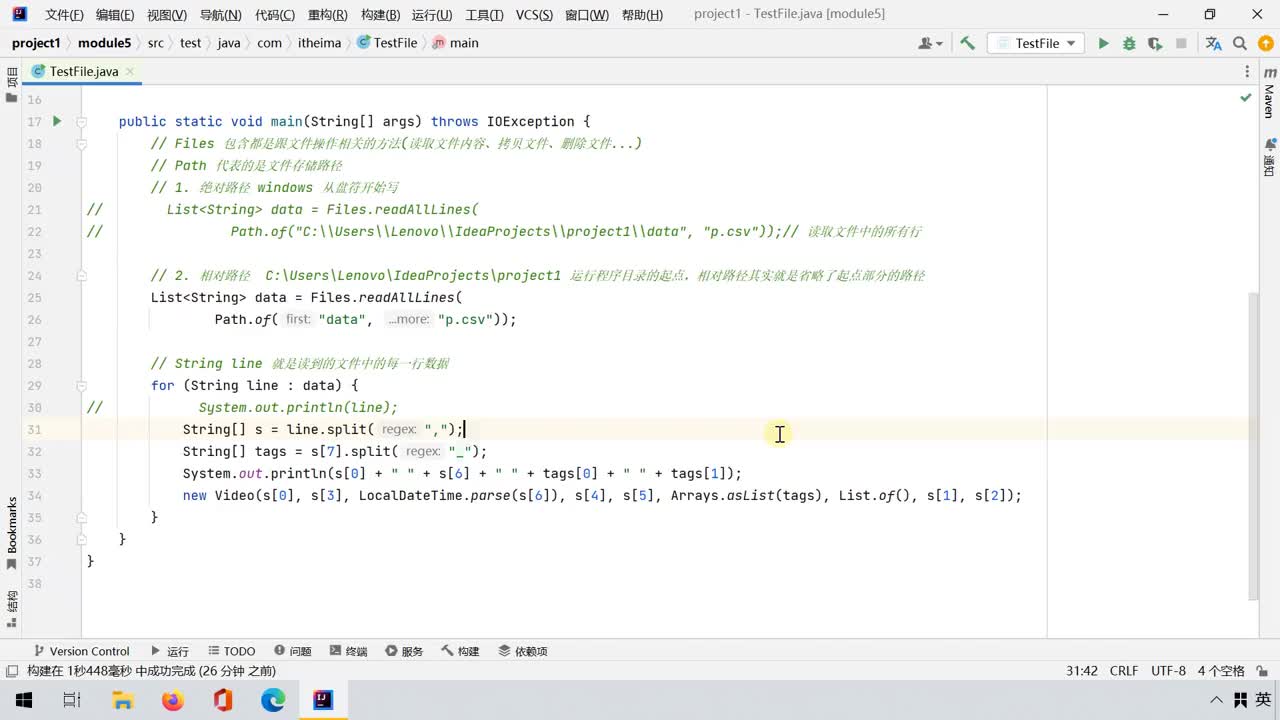Start debugging with the bug icon
The width and height of the screenshot is (1280, 720).
pos(1129,43)
